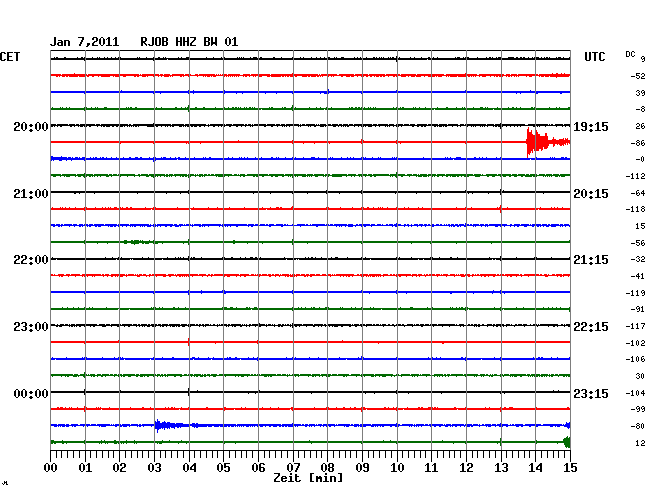
Task: Click the DC value "-56"
Action: (638, 243)
